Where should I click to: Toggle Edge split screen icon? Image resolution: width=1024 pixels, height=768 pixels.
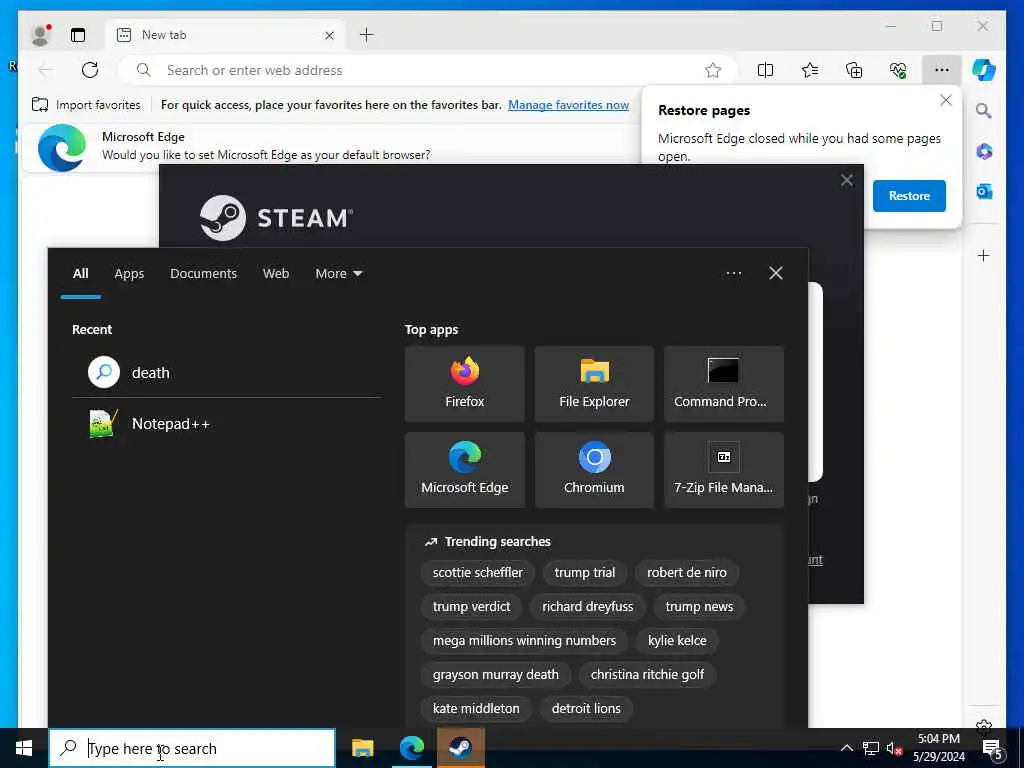pos(765,70)
